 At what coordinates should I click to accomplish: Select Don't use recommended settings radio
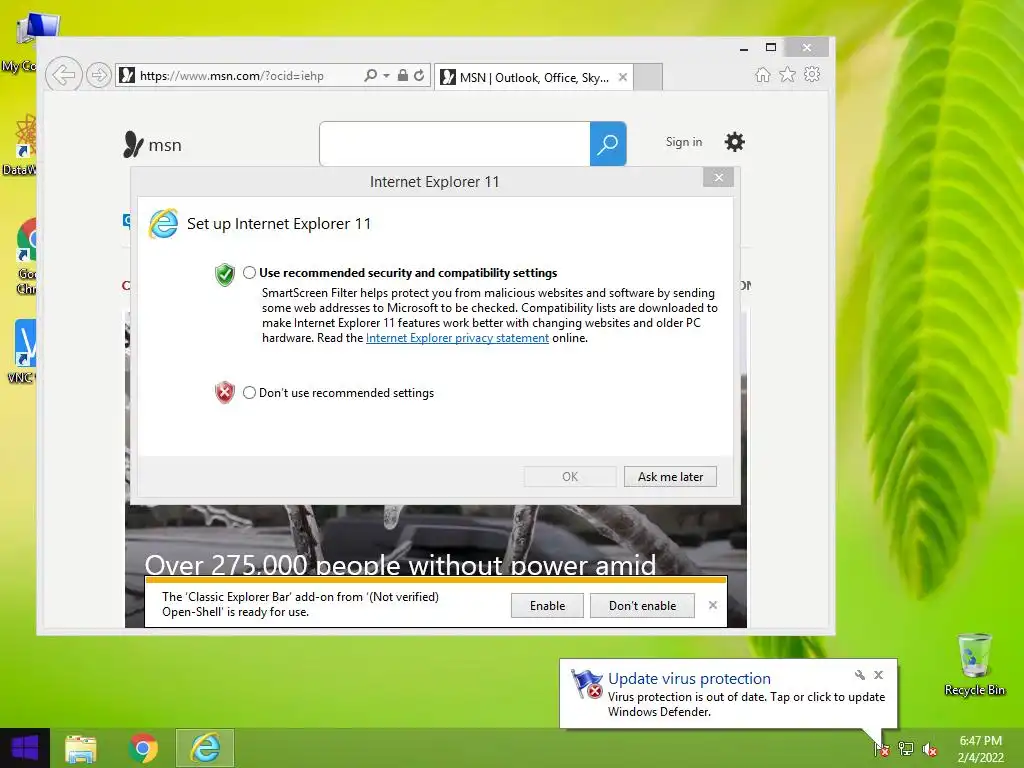pyautogui.click(x=249, y=392)
